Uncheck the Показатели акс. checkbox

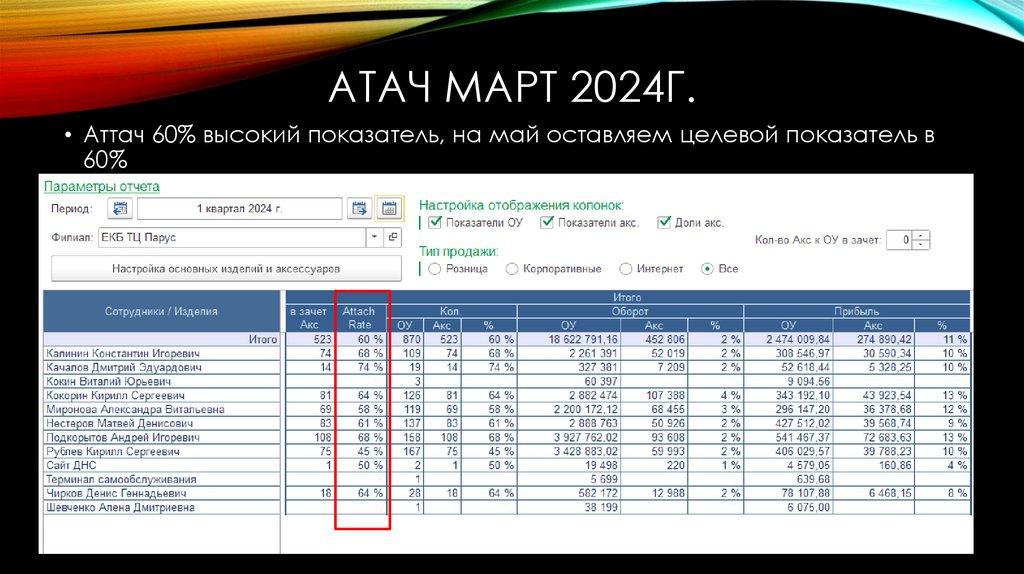pyautogui.click(x=547, y=222)
